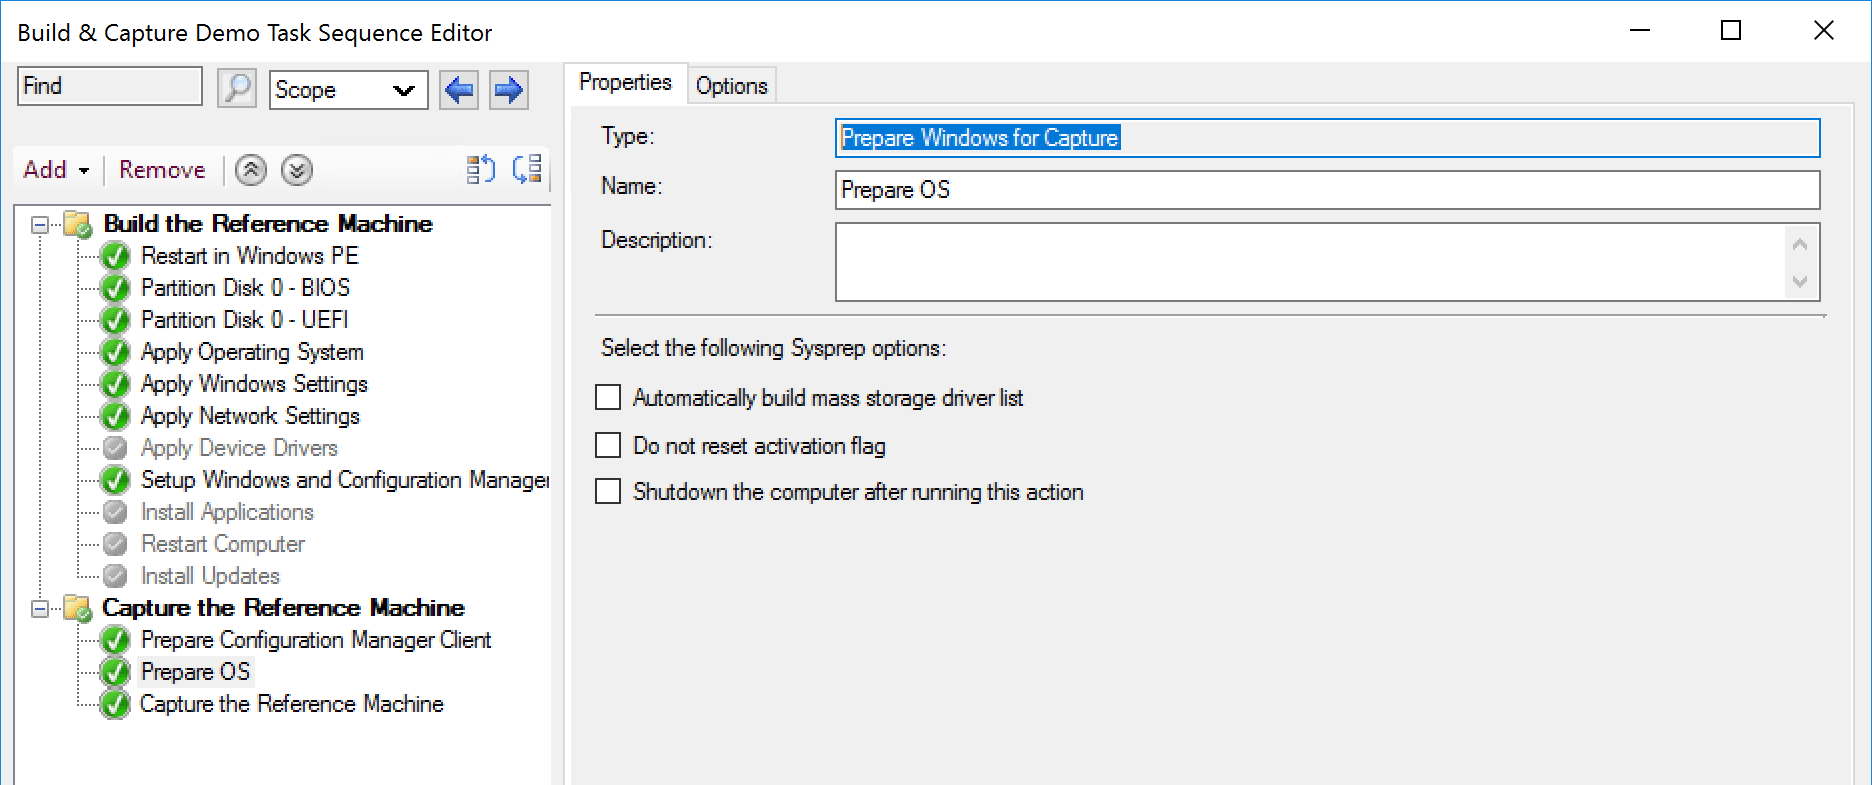Enable Automatically build mass storage driver list
This screenshot has height=785, width=1872.
608,398
